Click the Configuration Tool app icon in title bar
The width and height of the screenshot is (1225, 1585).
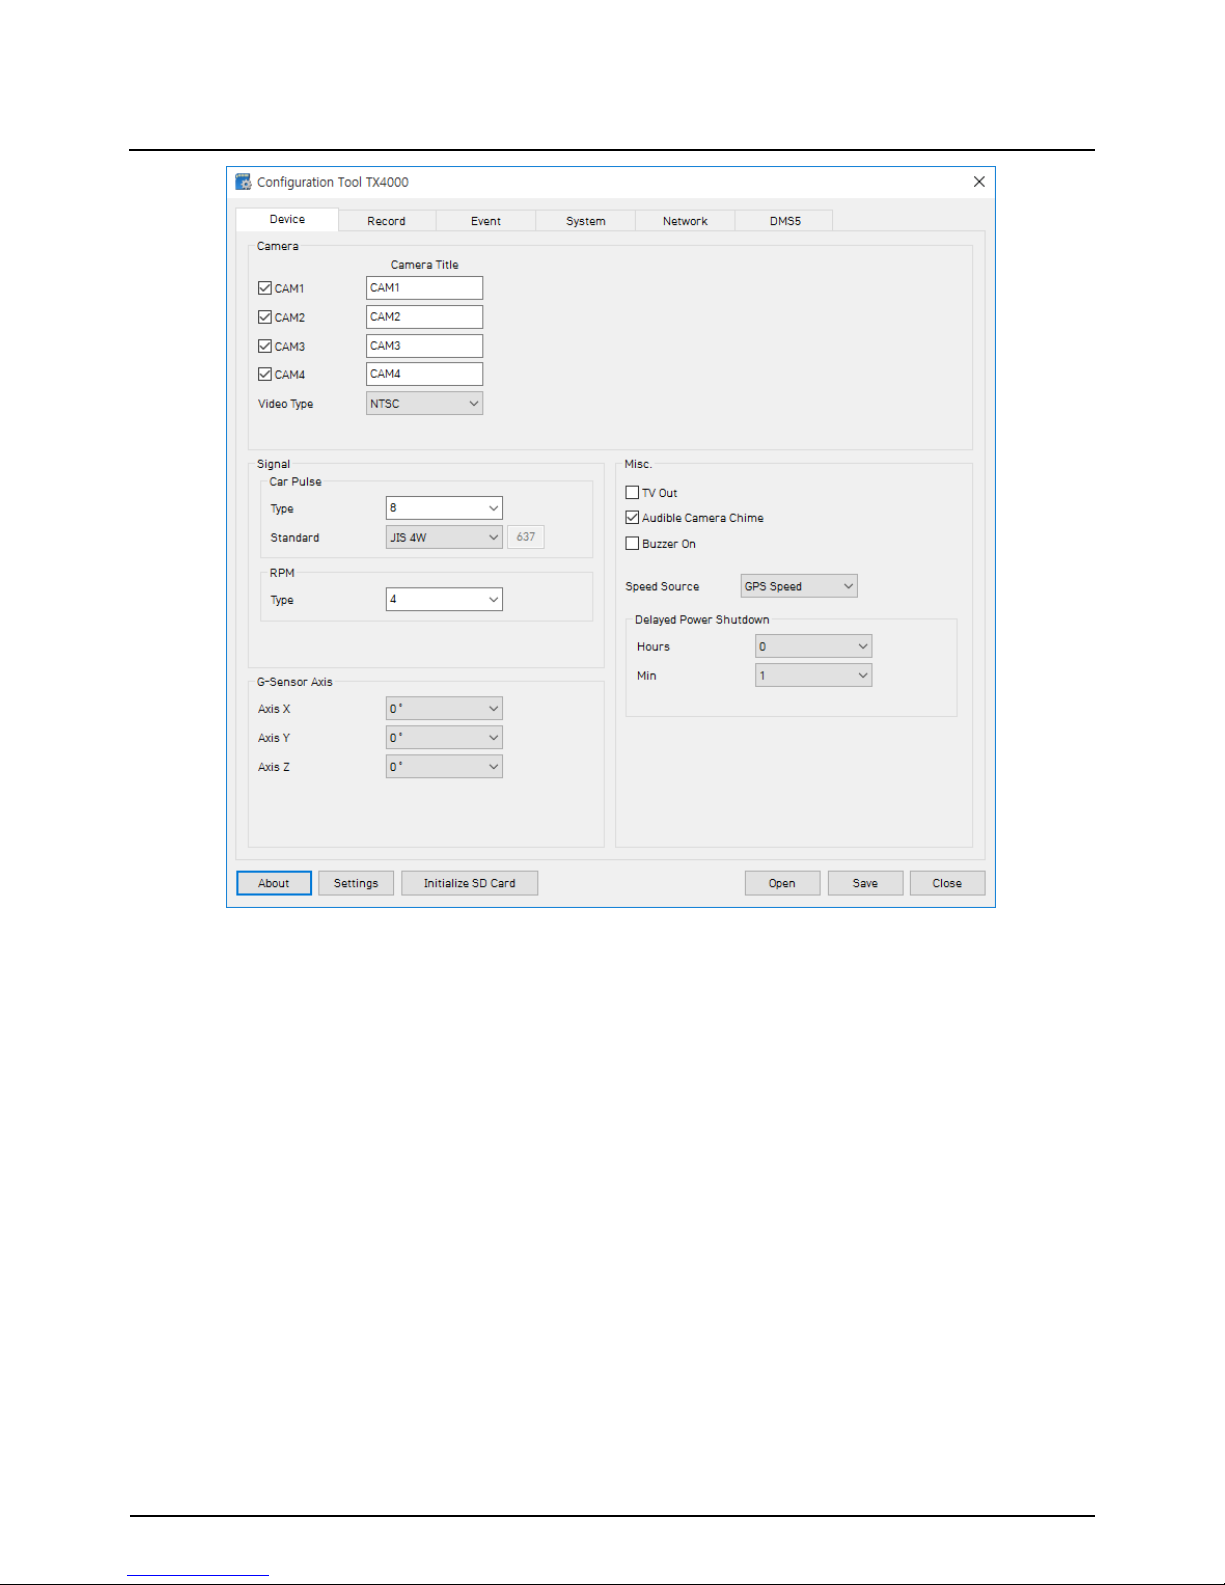(x=243, y=182)
